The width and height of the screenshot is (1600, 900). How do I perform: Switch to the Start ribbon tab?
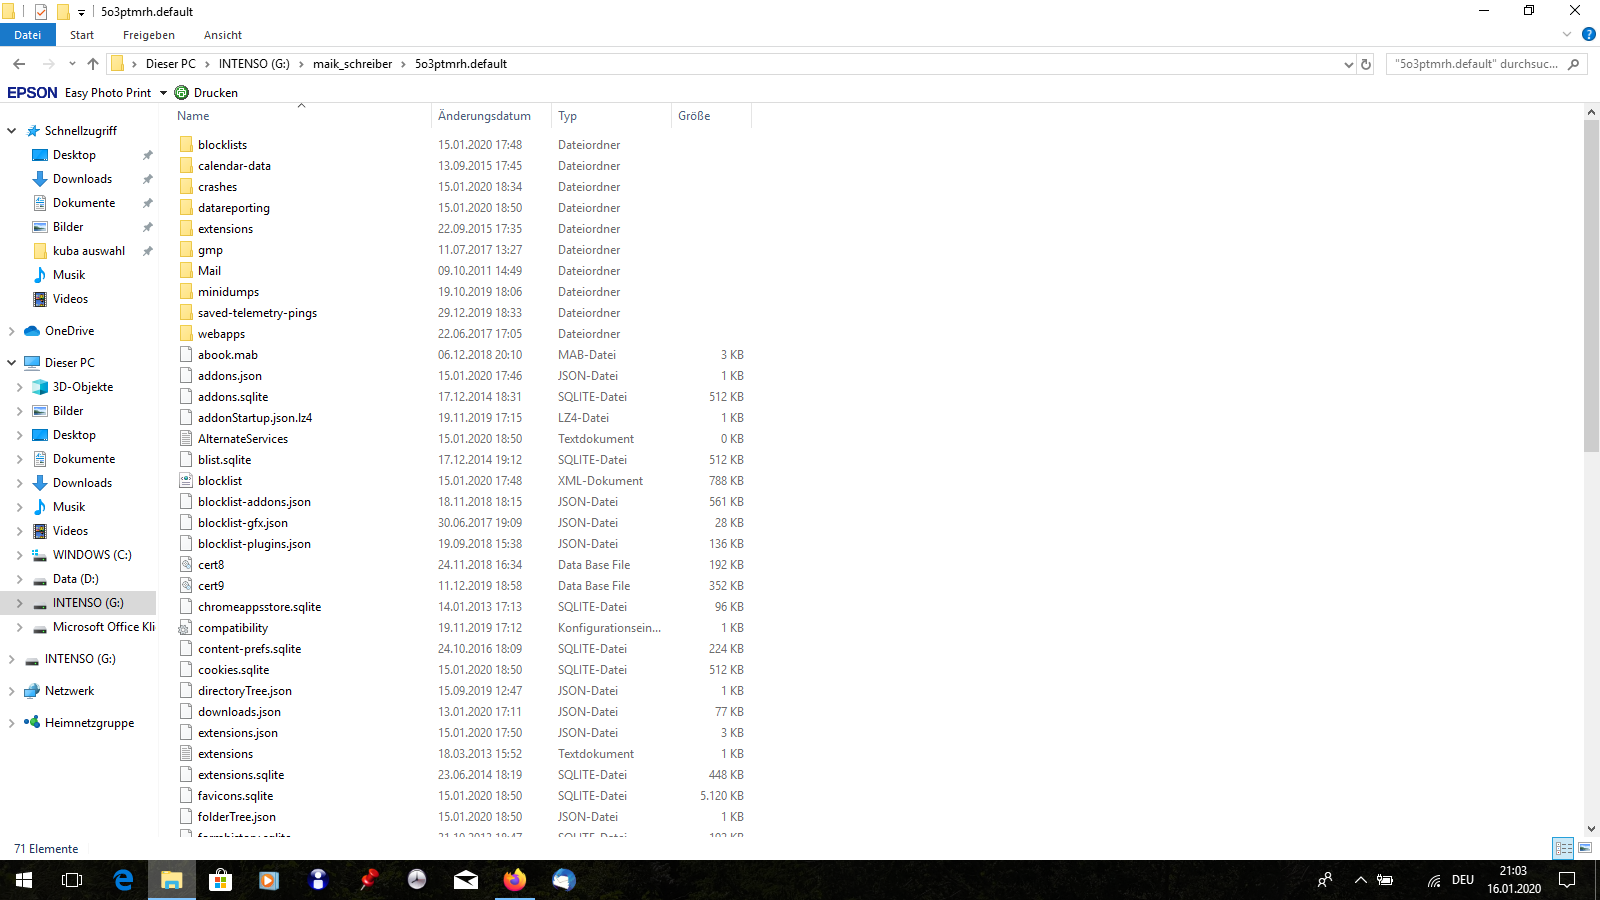(x=82, y=35)
